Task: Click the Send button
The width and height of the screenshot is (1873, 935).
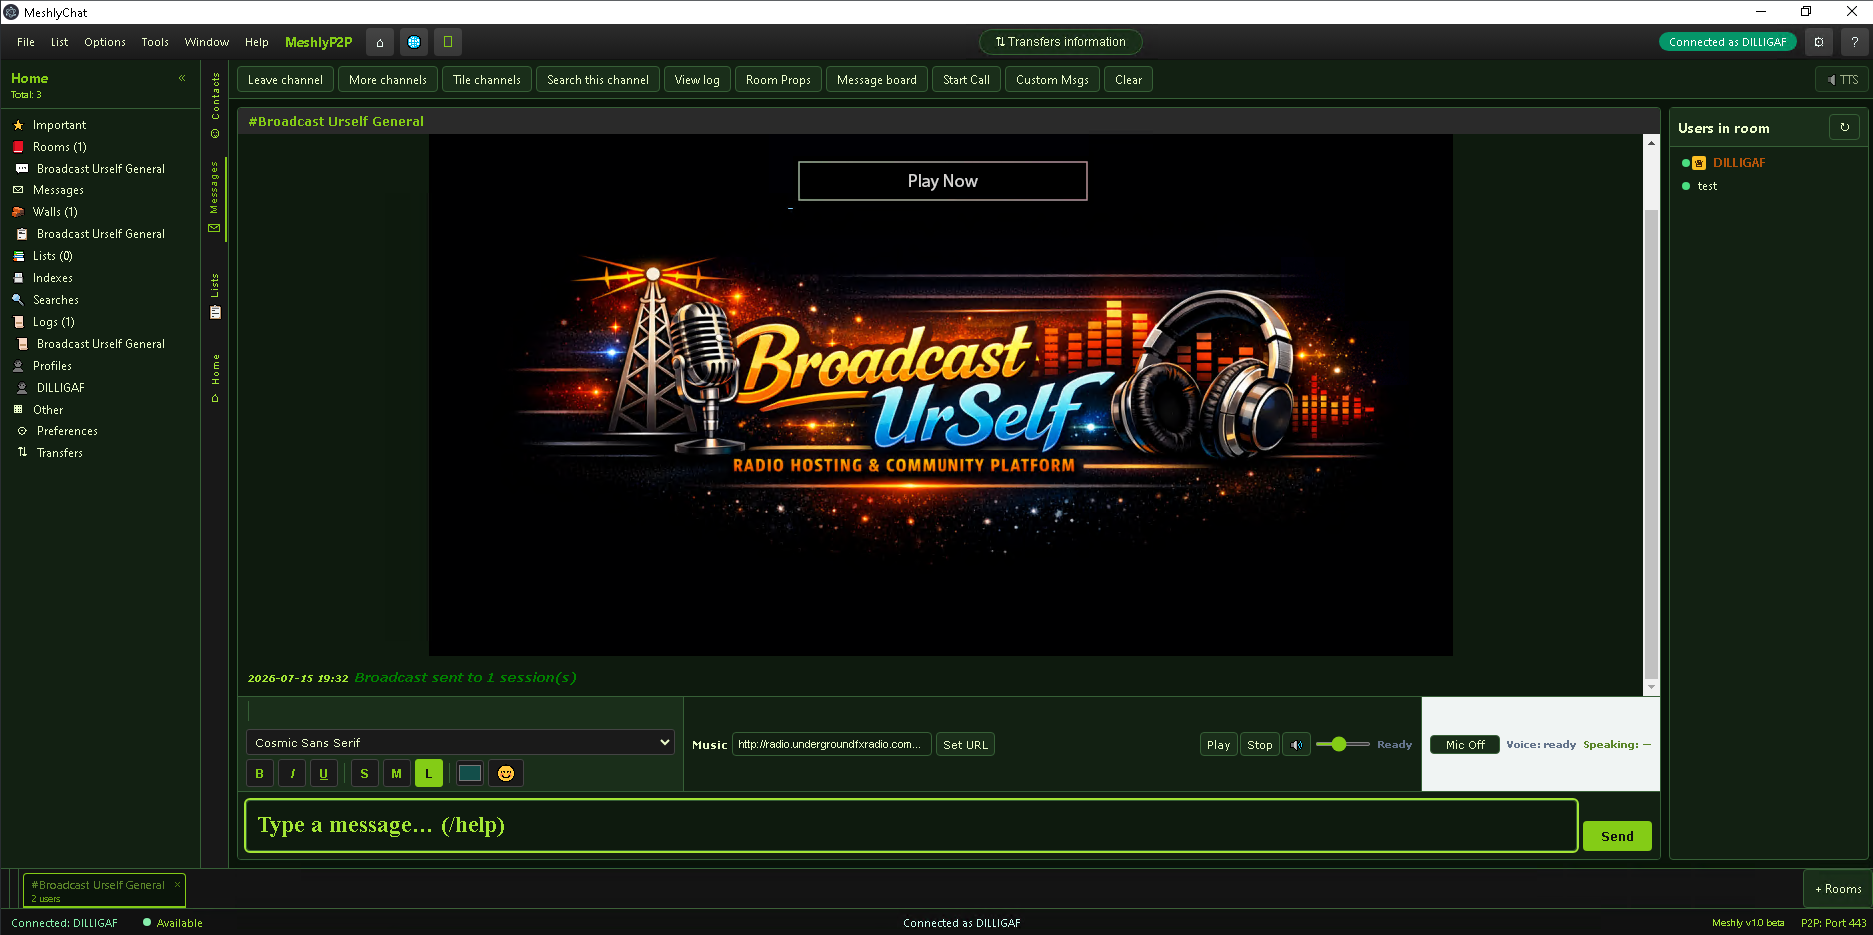Action: 1617,836
